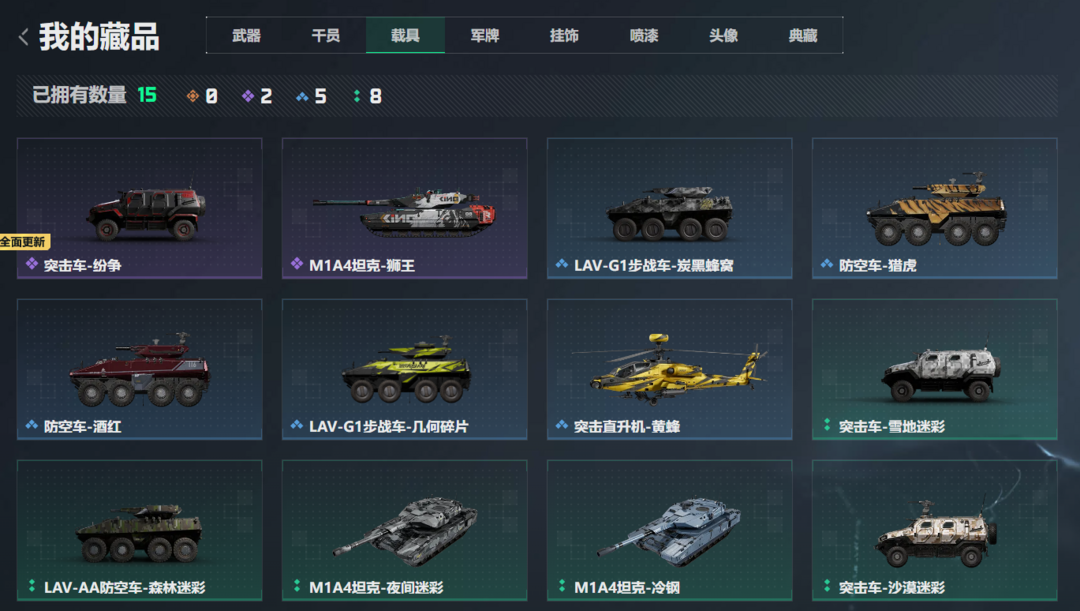Open the 干员 tab

point(326,36)
